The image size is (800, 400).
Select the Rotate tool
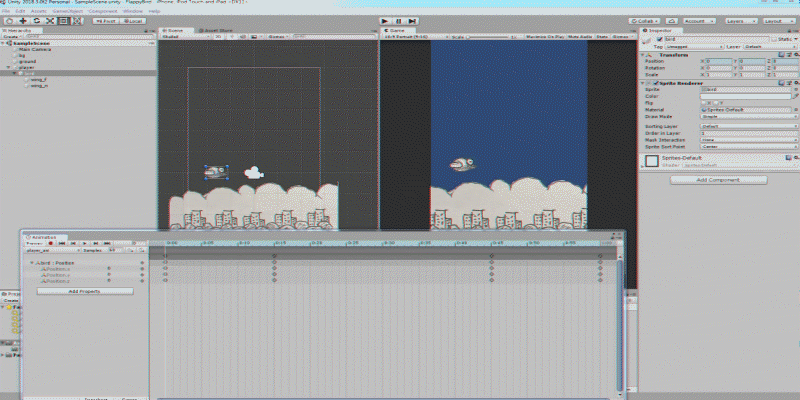click(37, 21)
